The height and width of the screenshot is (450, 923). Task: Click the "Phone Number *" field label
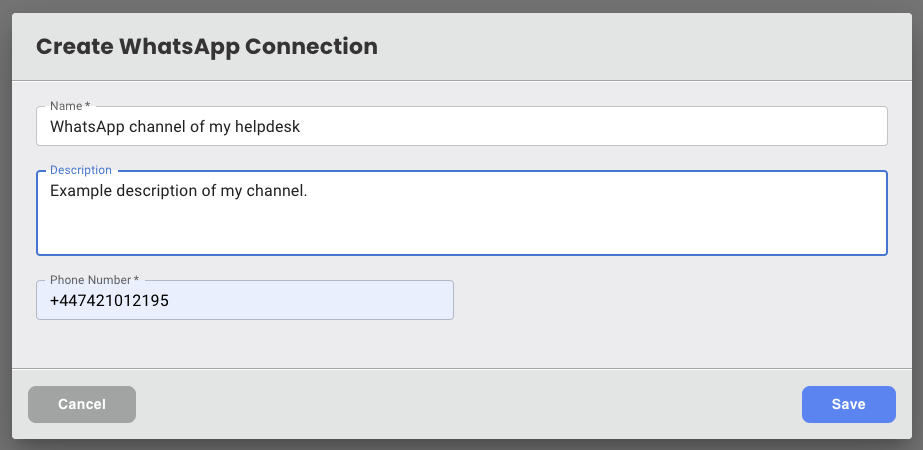pos(94,280)
